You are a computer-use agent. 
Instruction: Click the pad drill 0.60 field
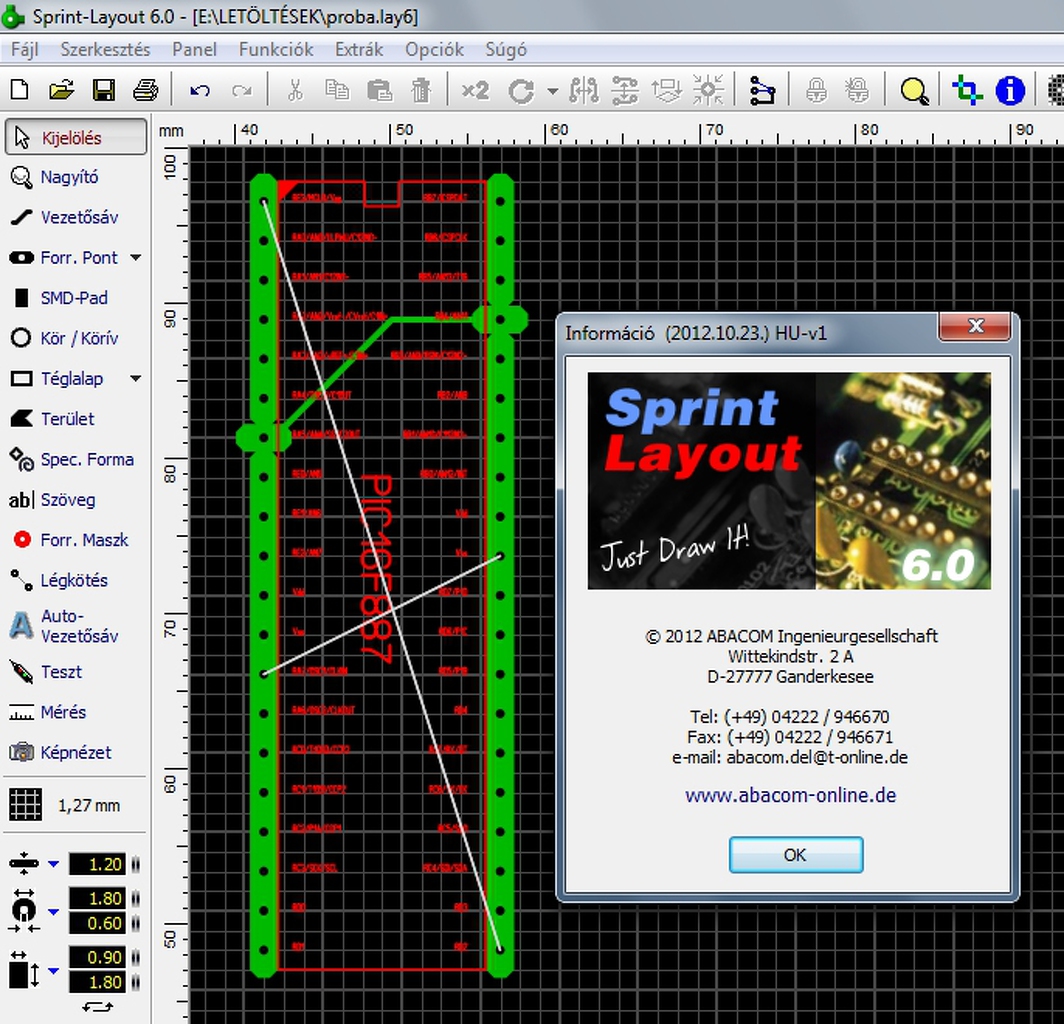click(98, 923)
